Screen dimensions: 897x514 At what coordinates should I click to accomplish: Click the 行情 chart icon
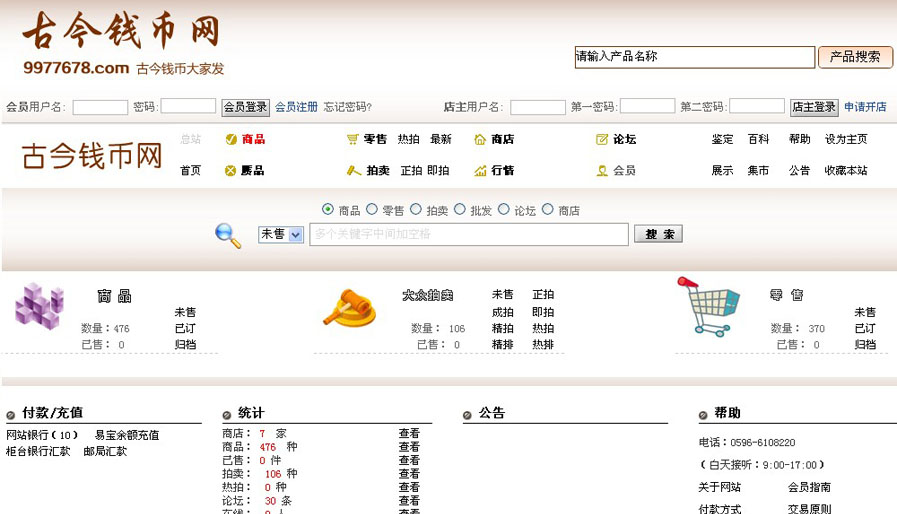pos(480,171)
